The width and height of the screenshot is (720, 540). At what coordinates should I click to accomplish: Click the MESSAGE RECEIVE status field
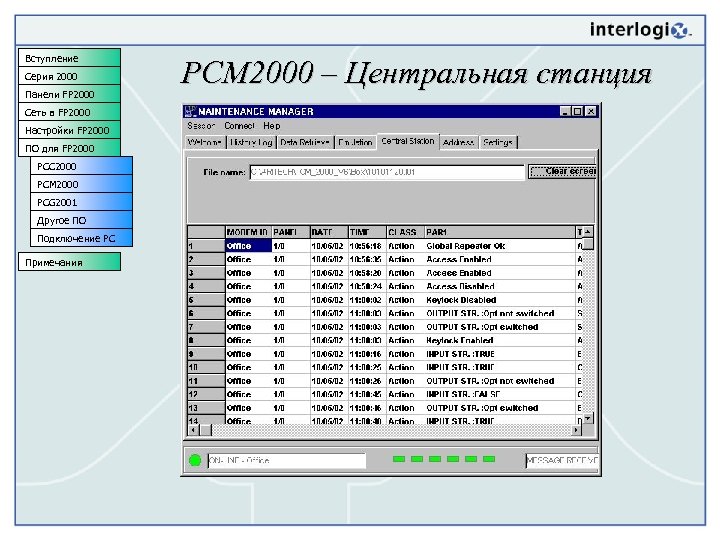(x=562, y=460)
